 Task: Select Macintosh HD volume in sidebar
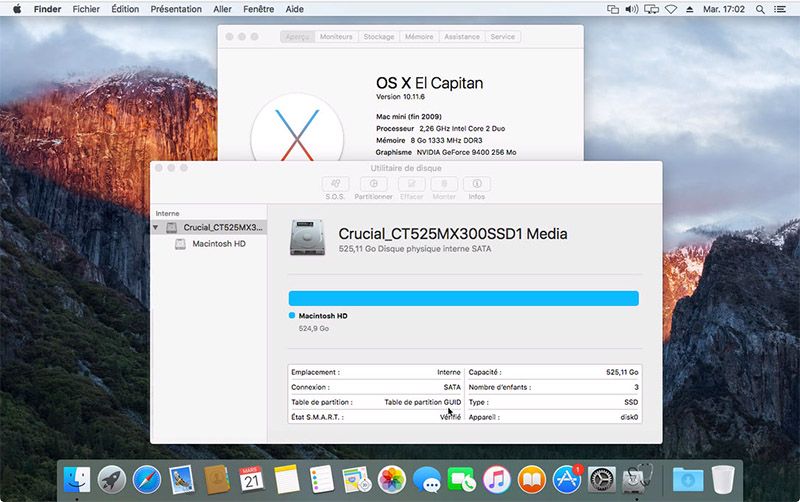pyautogui.click(x=218, y=244)
